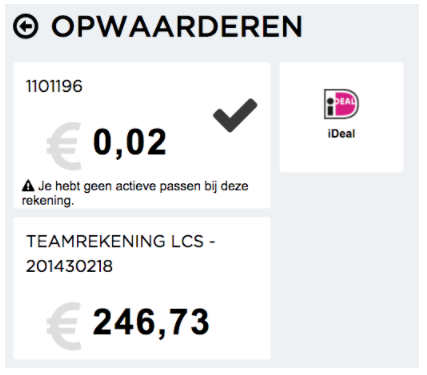Click the checkmark on account 1101196
427x375 pixels.
click(x=235, y=115)
